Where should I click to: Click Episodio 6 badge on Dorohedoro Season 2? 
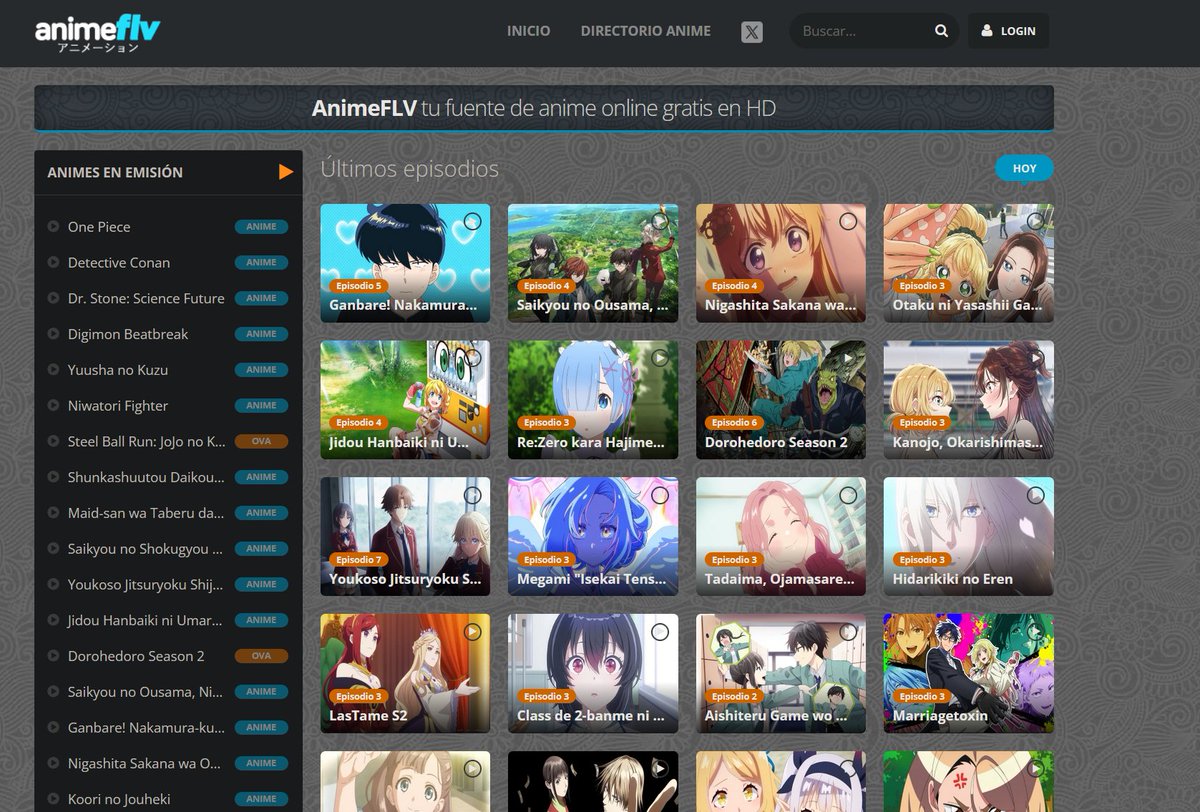(x=733, y=423)
